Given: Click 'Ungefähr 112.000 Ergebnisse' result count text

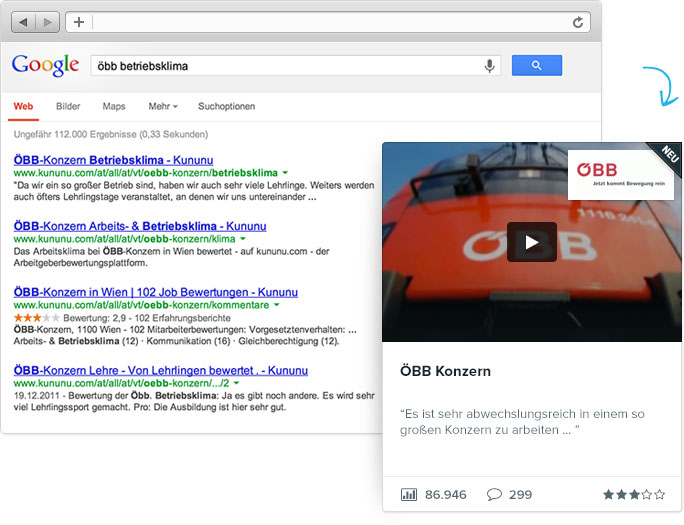Looking at the screenshot, I should point(111,134).
